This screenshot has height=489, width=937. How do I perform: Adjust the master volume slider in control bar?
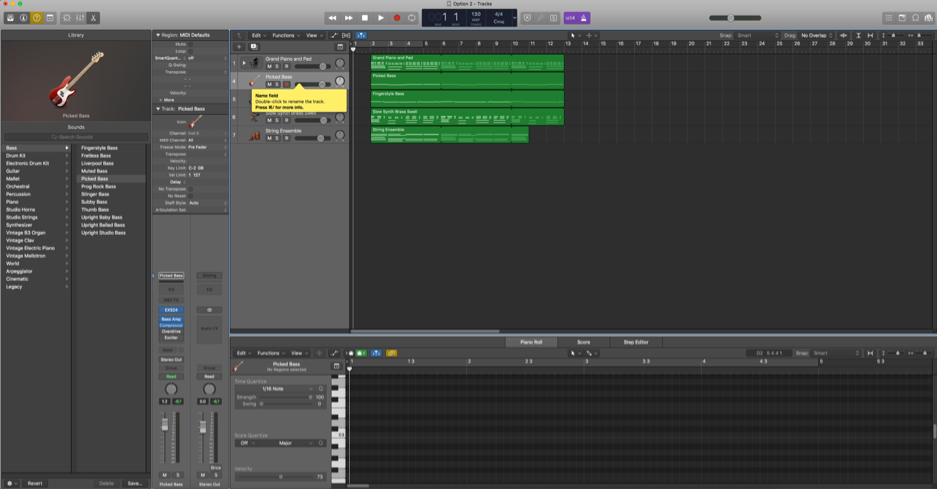731,18
